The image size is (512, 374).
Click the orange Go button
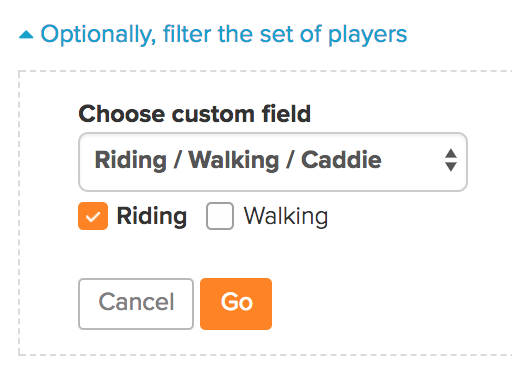click(236, 304)
